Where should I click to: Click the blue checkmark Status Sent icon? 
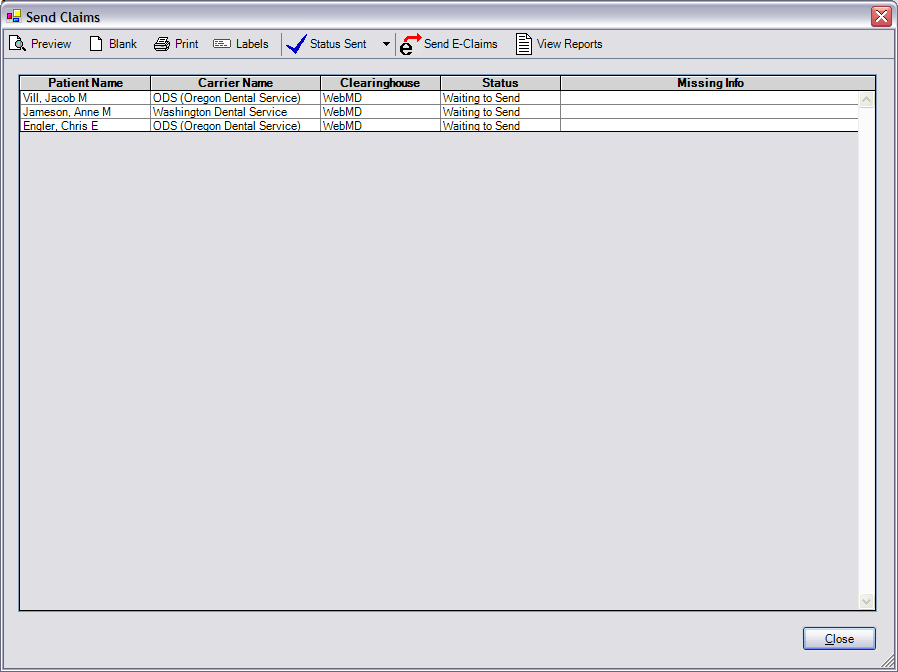[x=297, y=44]
